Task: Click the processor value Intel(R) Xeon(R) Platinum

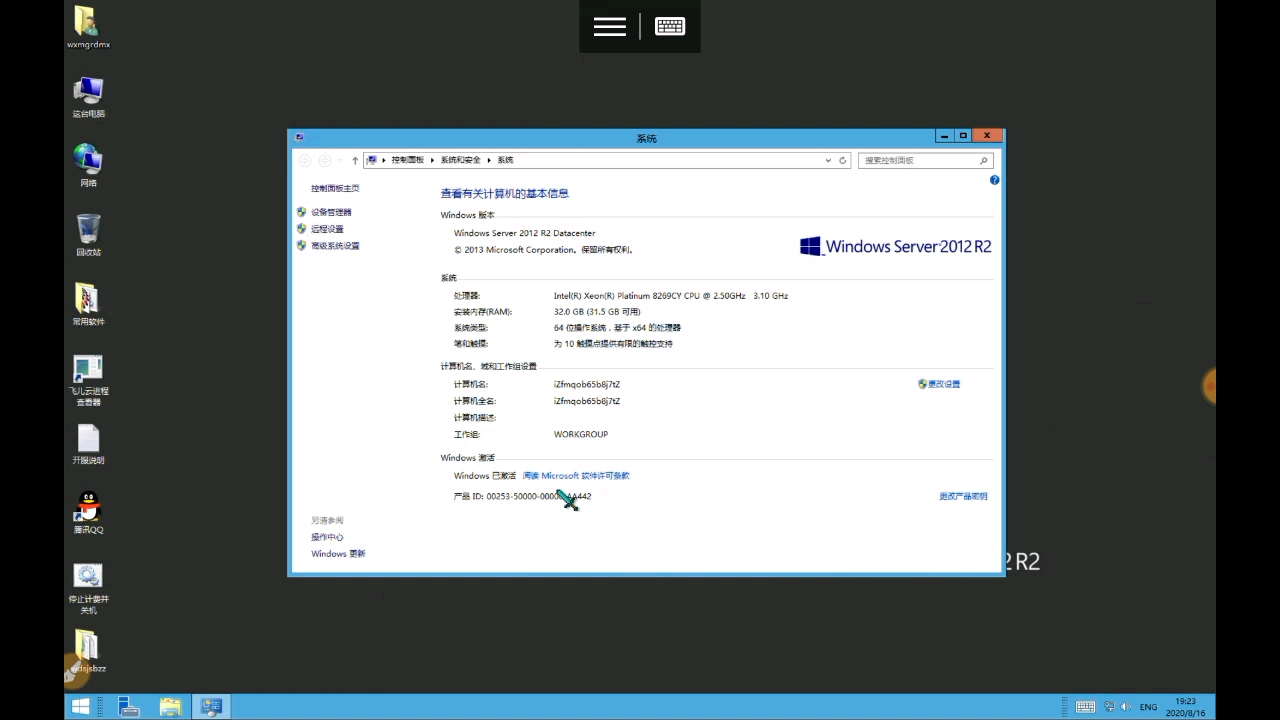Action: coord(671,296)
